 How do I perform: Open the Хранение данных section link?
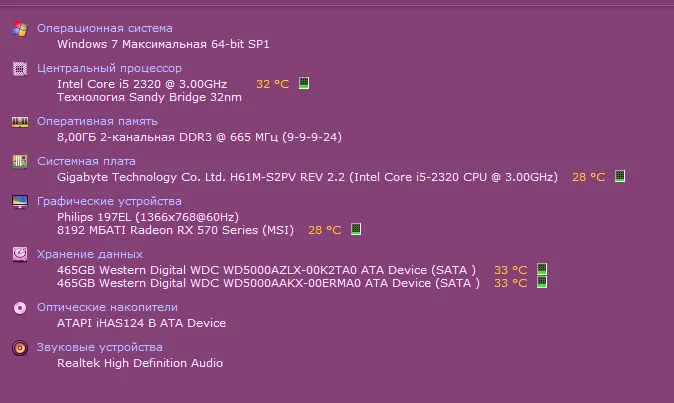point(90,254)
